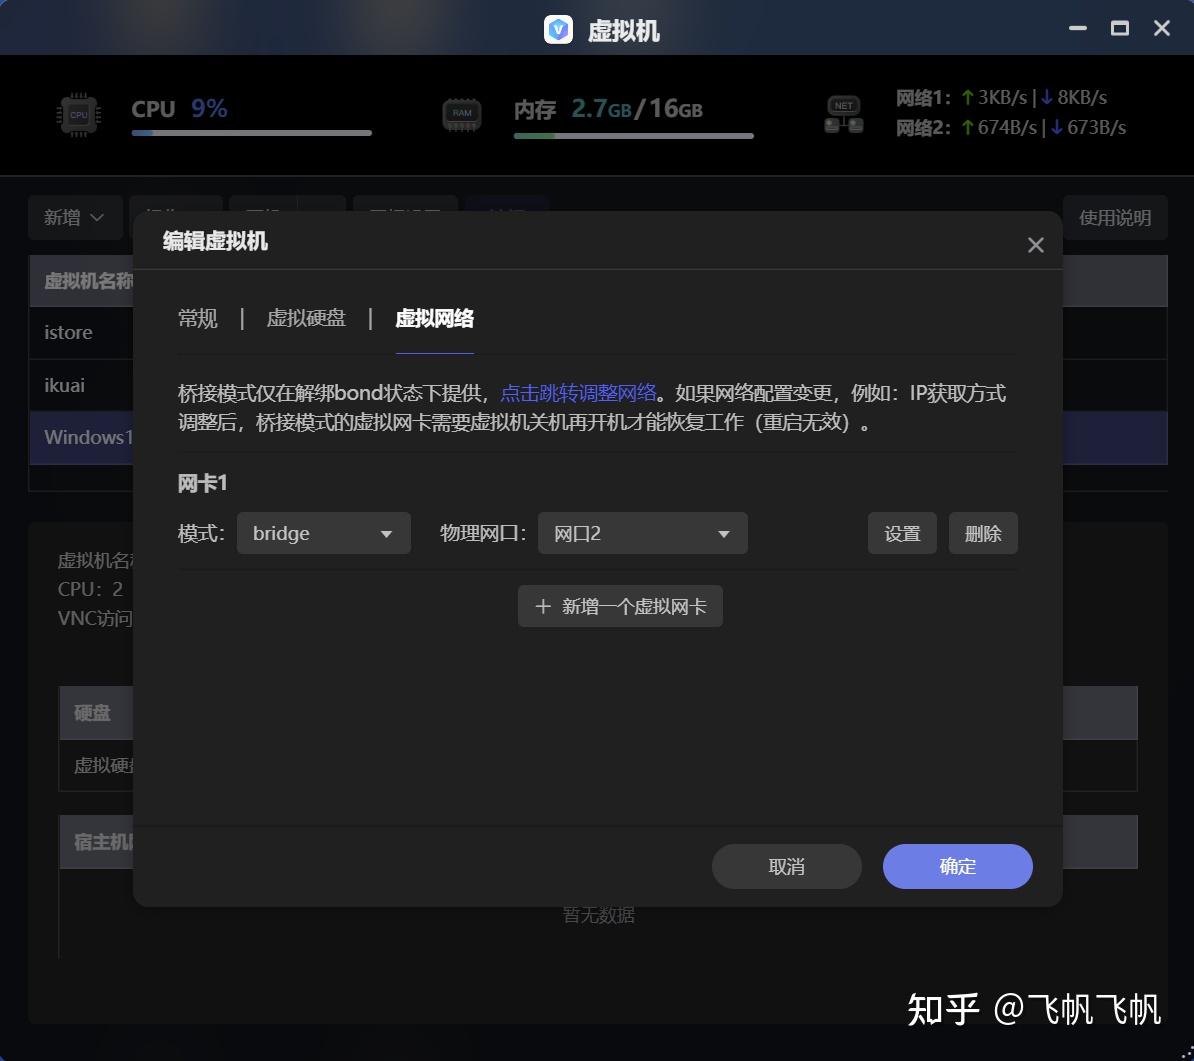Screen dimensions: 1194x1061
Task: Open the 点击跳转调整网络 link
Action: [577, 392]
